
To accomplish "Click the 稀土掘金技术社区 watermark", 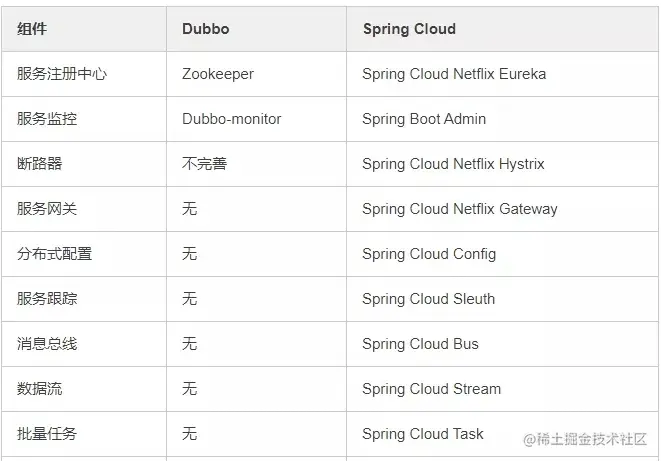I will pyautogui.click(x=585, y=440).
